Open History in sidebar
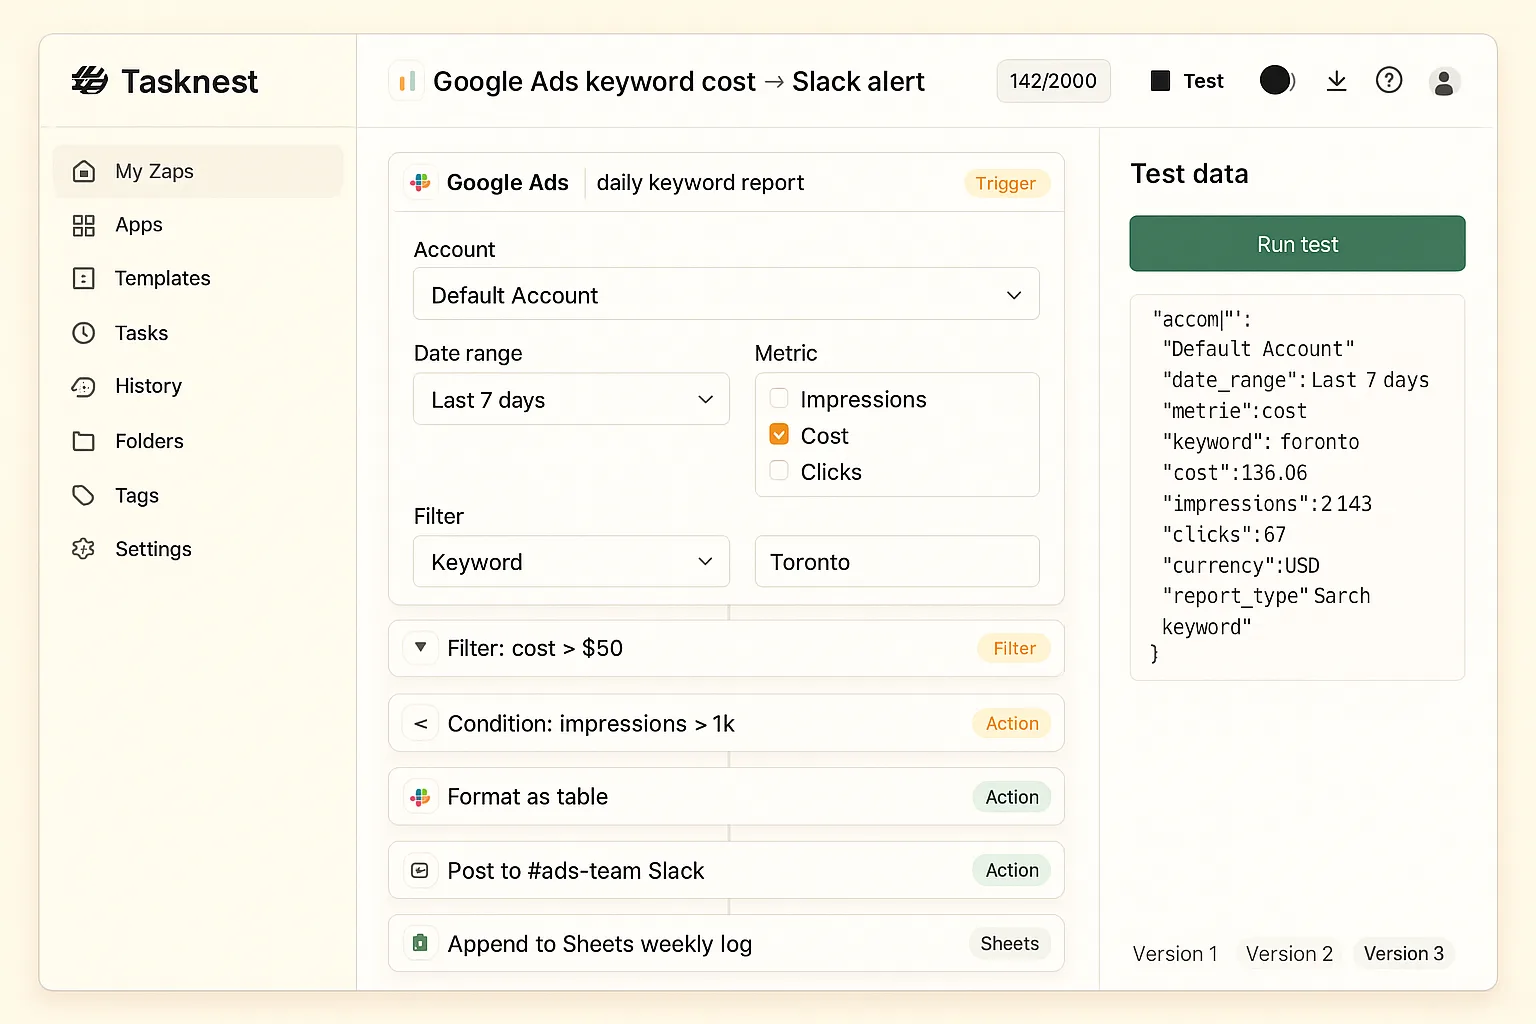The image size is (1536, 1024). [x=198, y=386]
